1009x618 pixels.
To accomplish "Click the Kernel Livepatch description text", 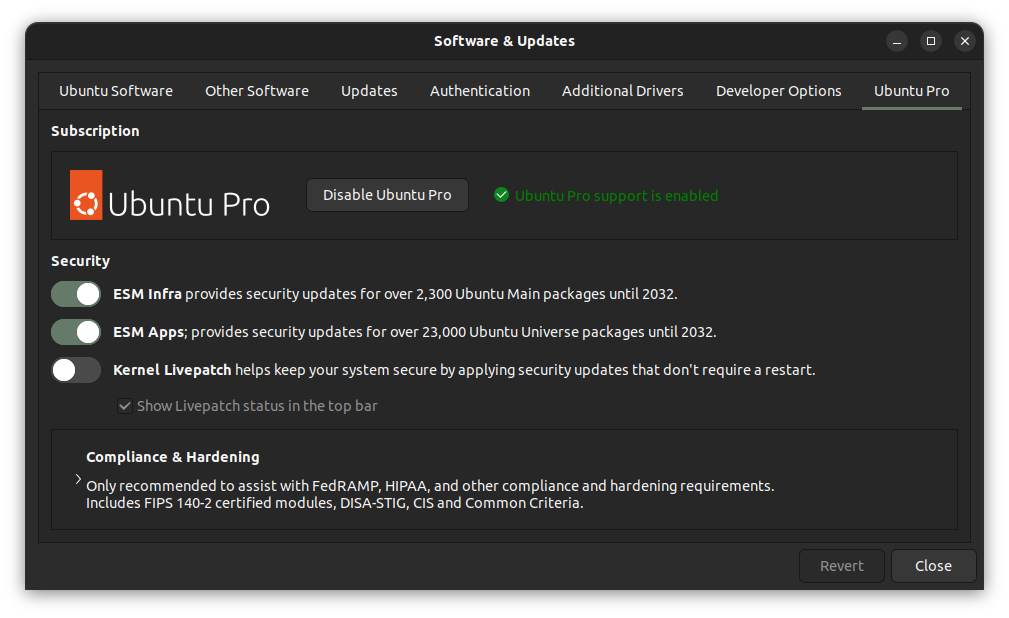I will pyautogui.click(x=464, y=370).
